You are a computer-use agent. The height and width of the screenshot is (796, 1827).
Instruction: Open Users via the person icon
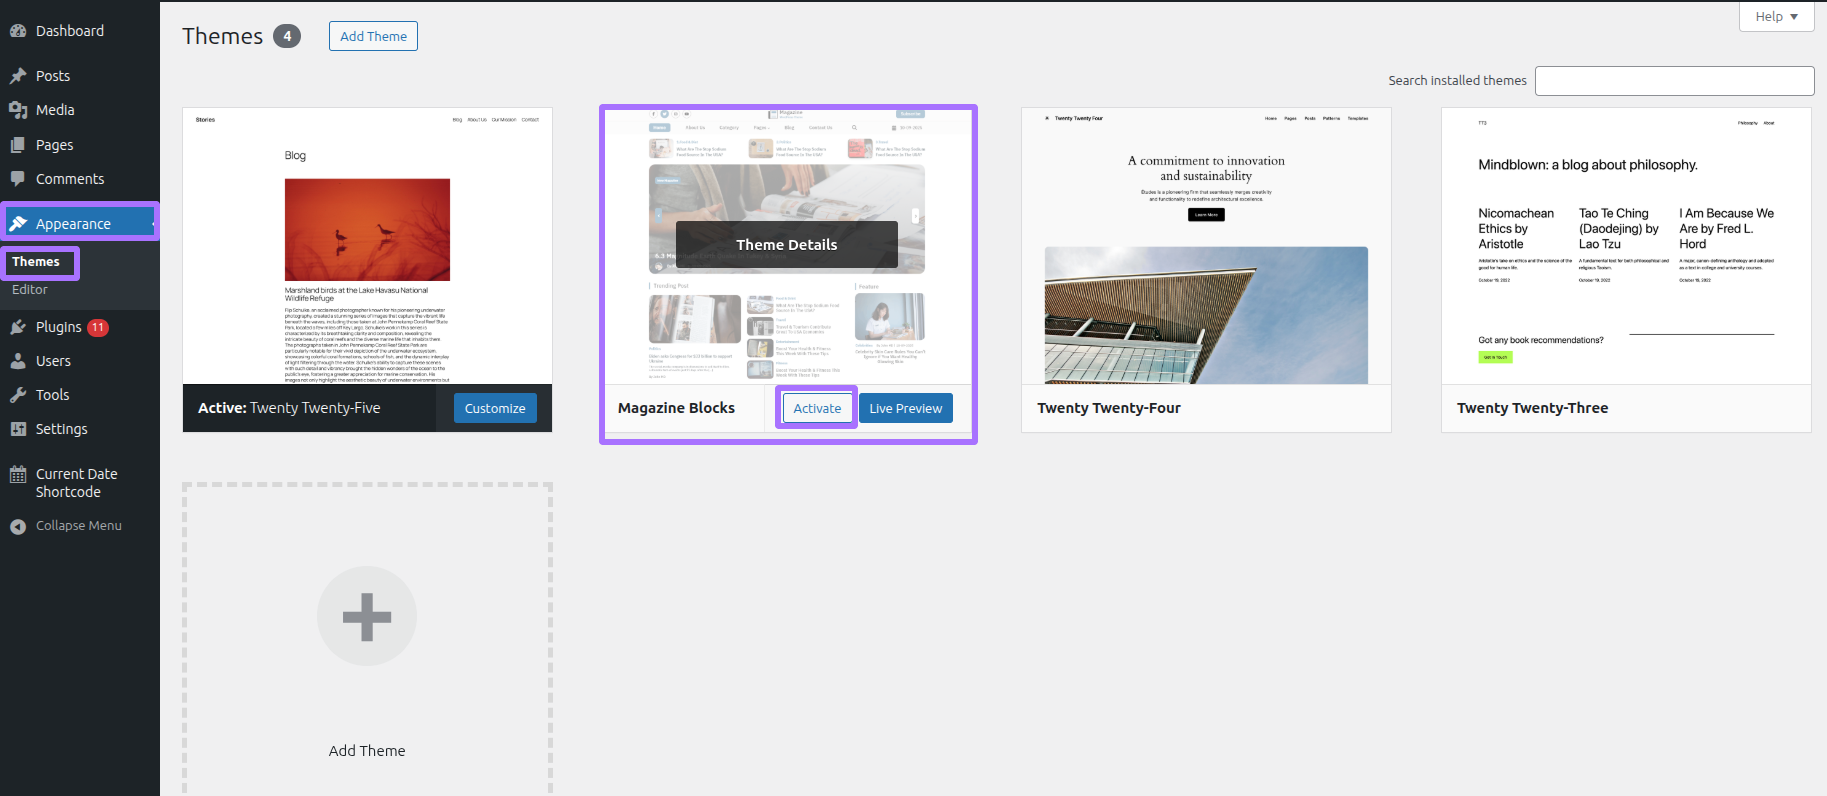pyautogui.click(x=18, y=361)
